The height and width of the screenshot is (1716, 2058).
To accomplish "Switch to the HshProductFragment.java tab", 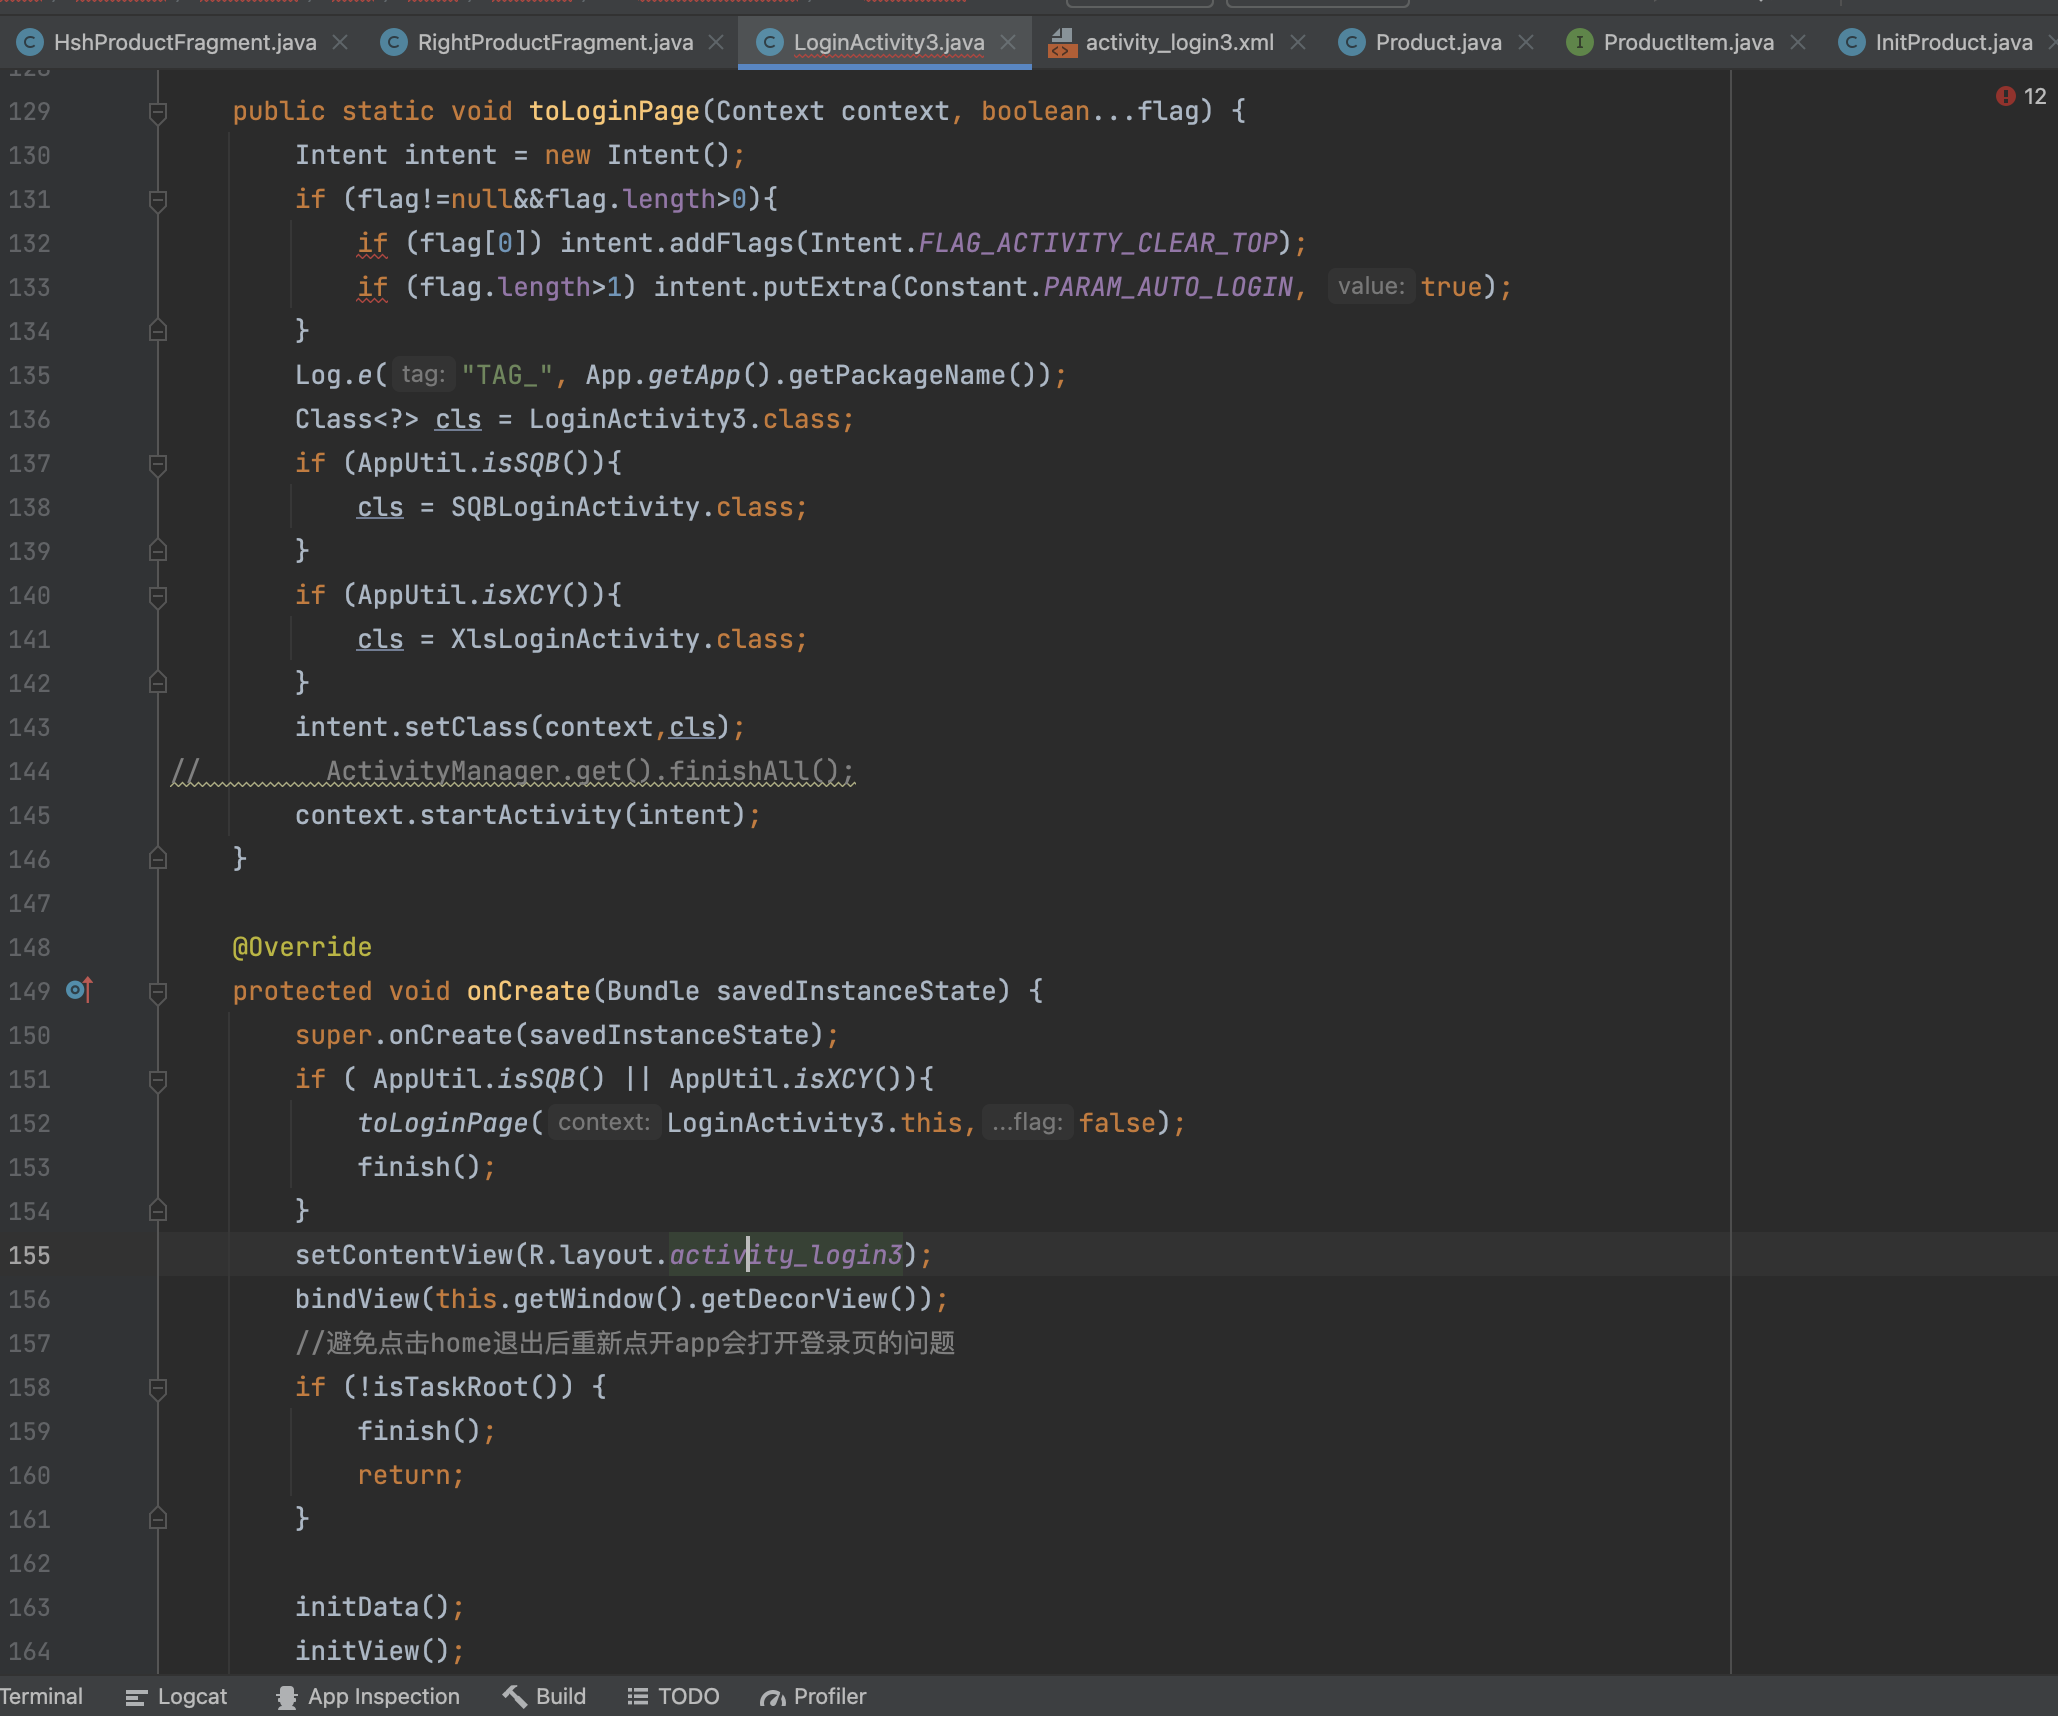I will coord(185,42).
